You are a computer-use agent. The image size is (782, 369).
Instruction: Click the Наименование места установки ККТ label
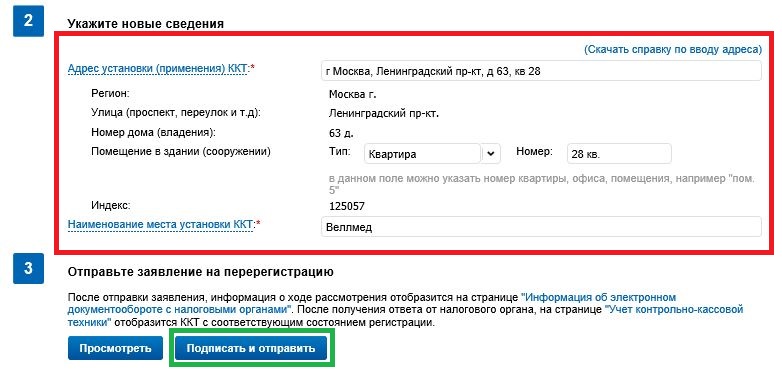(x=161, y=224)
